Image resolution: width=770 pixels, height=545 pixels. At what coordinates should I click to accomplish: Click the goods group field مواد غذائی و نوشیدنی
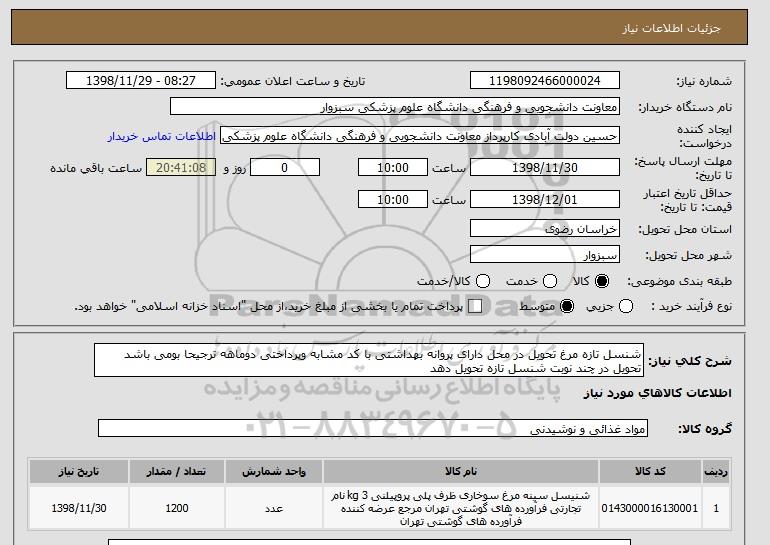[x=373, y=428]
